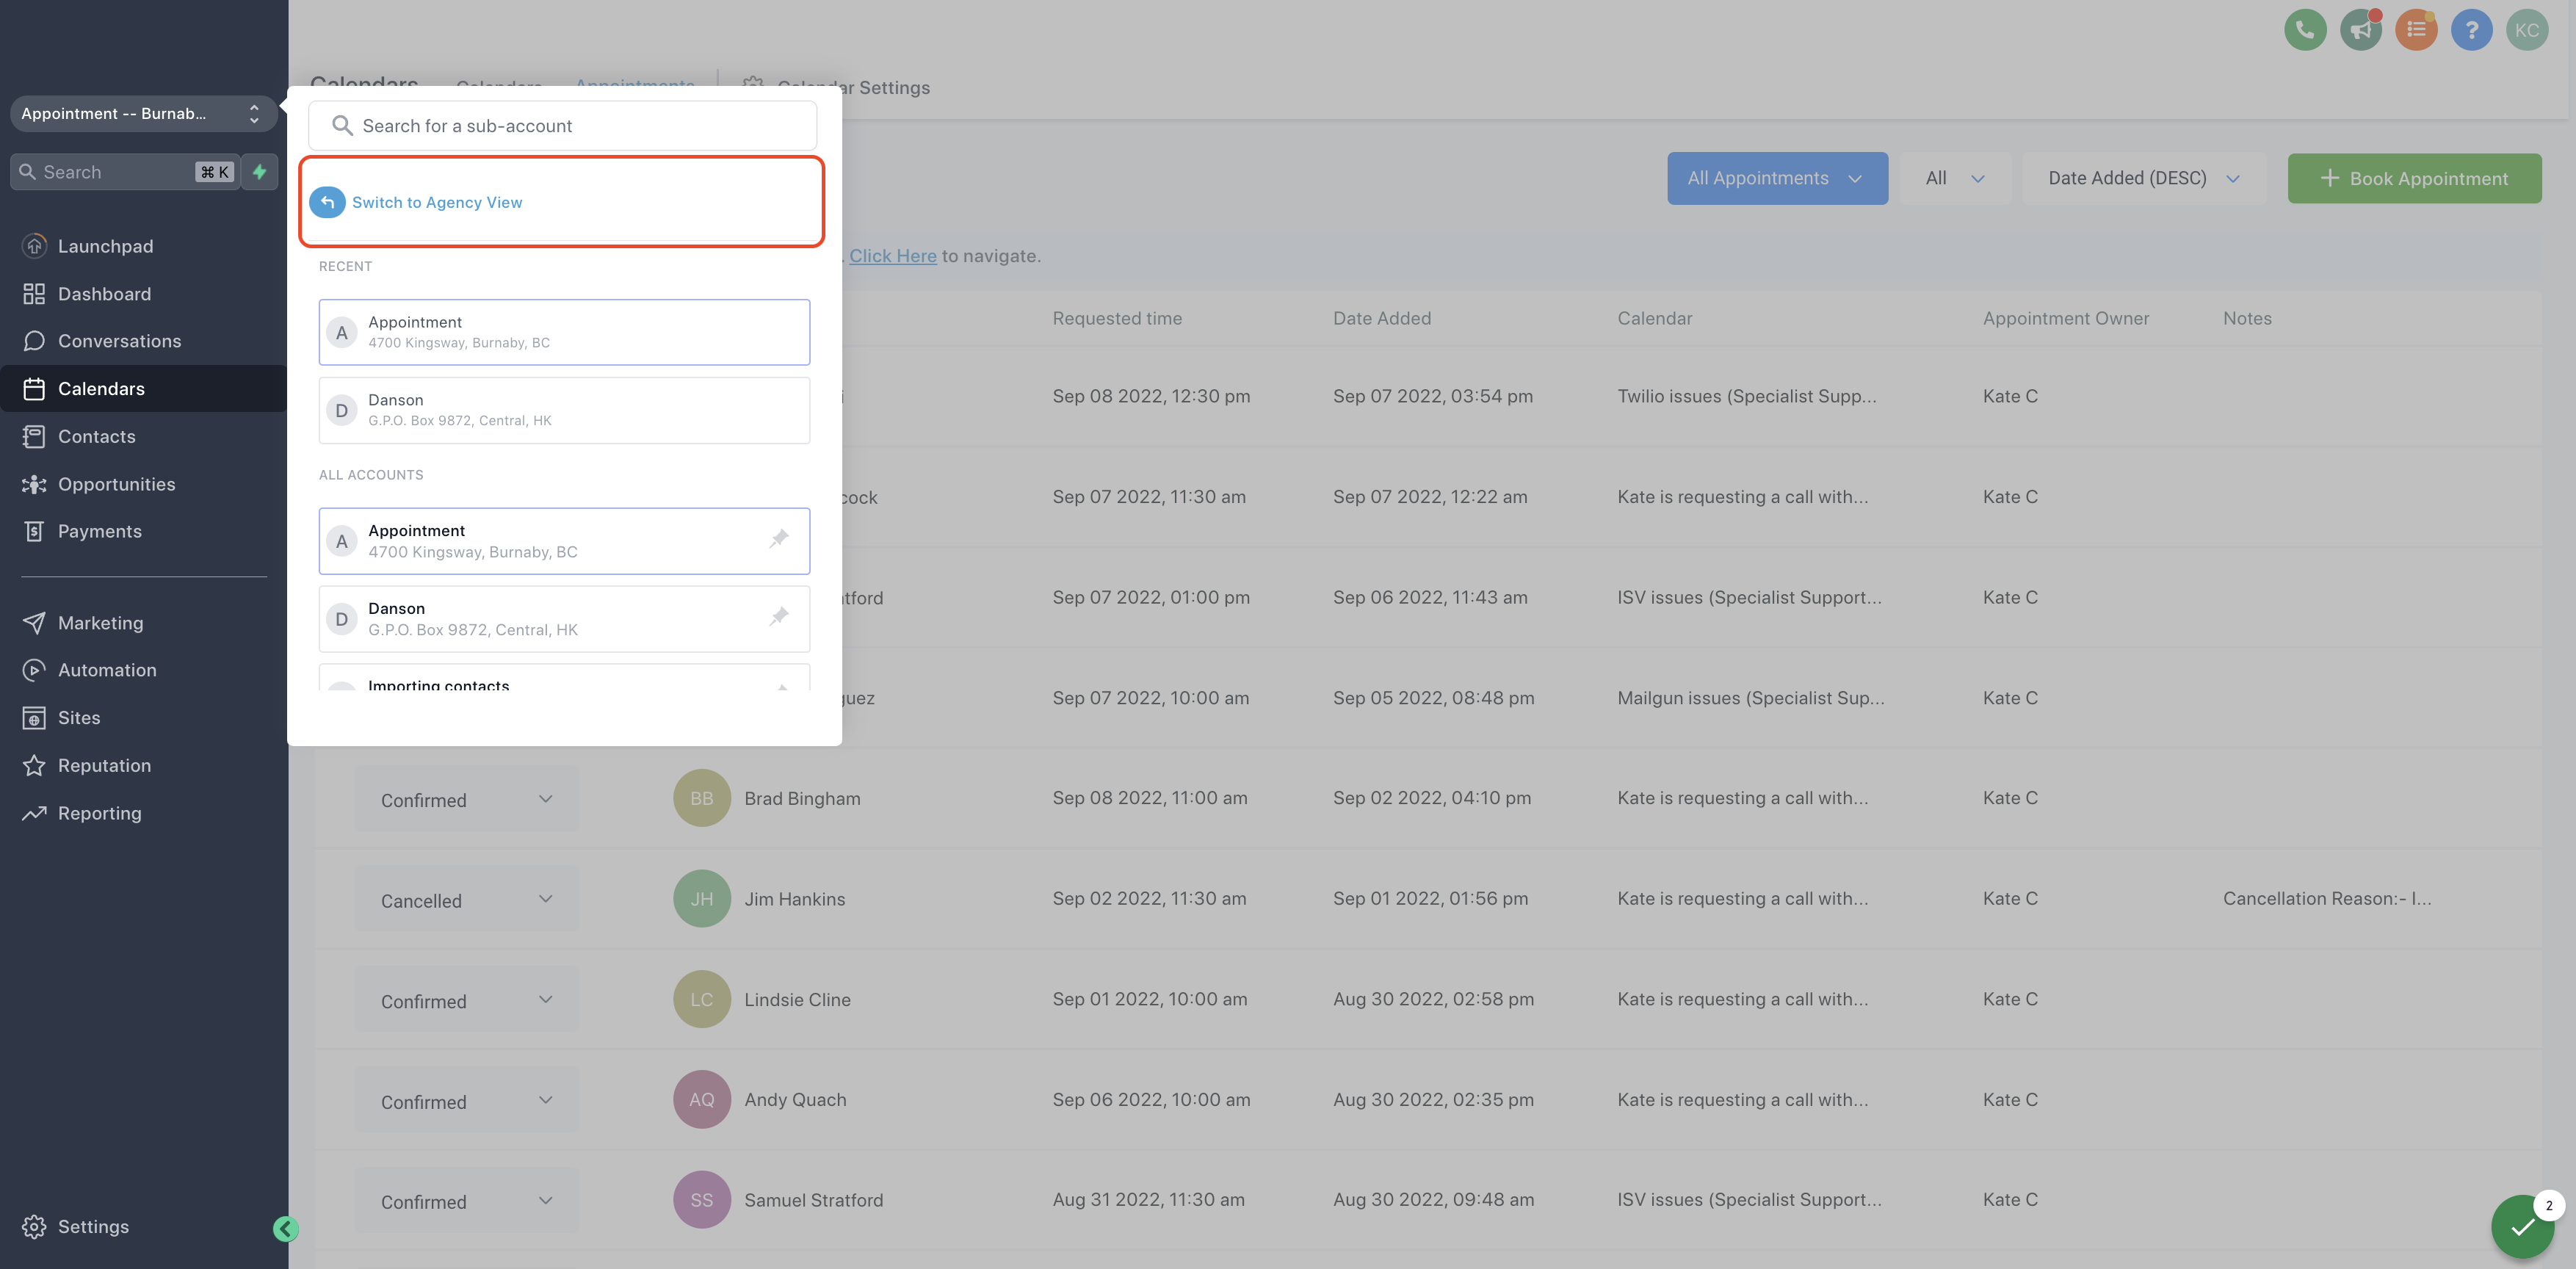Pin the Appointment account in All Accounts

point(779,539)
